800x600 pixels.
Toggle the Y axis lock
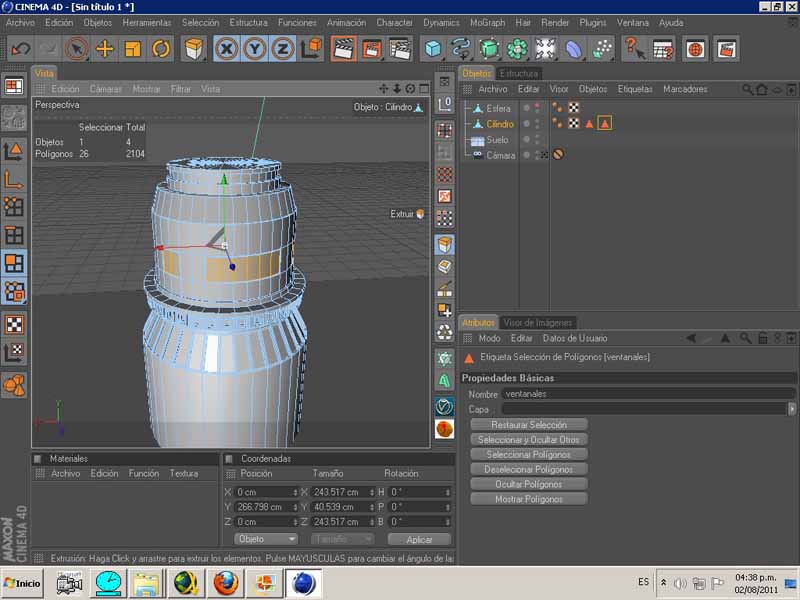tap(254, 49)
